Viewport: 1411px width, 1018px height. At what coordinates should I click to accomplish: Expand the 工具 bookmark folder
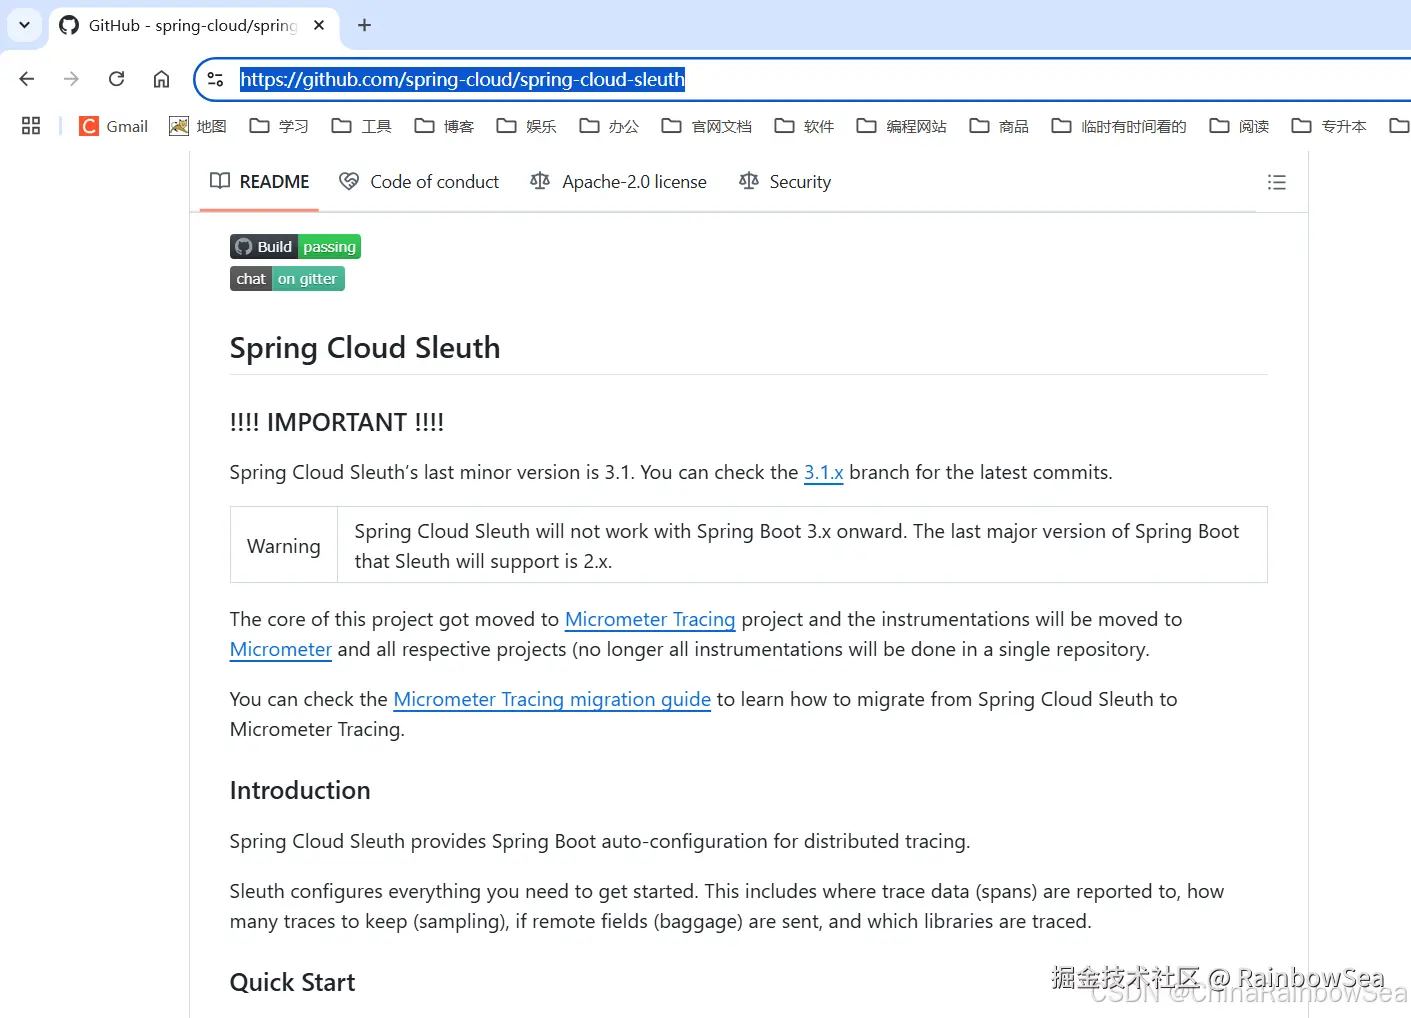tap(361, 126)
